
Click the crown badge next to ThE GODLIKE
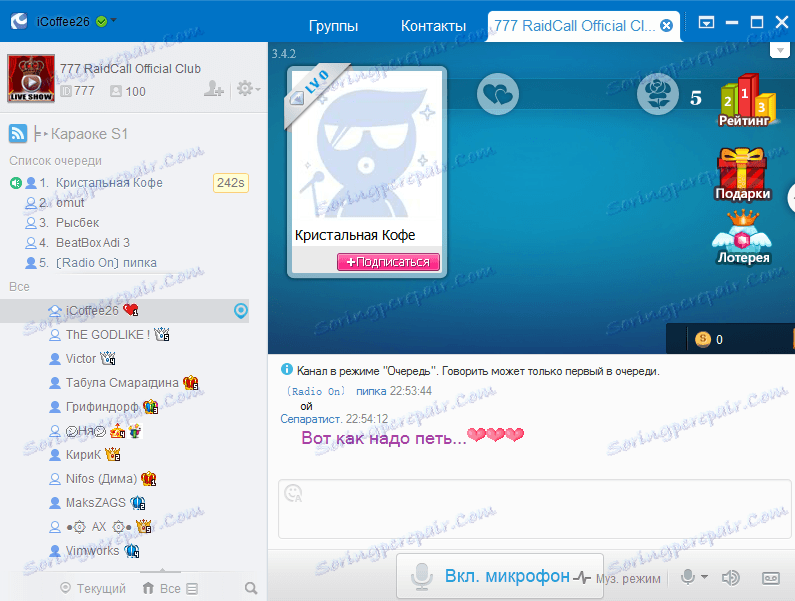[x=162, y=334]
